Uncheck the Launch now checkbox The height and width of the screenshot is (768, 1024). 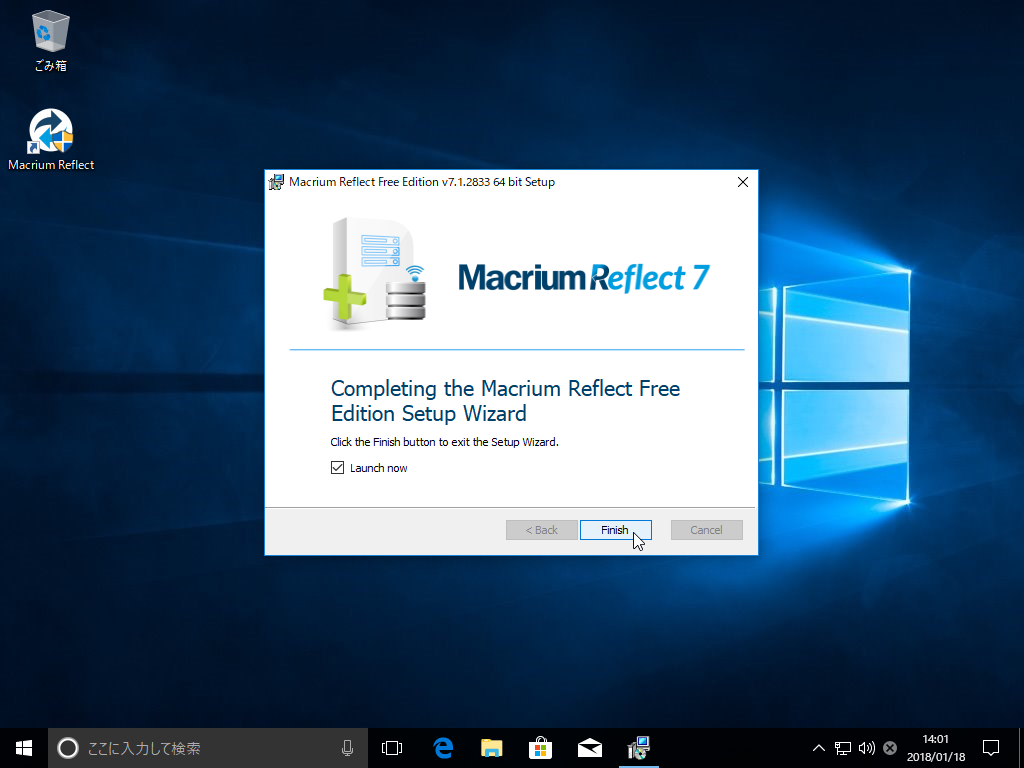(337, 468)
